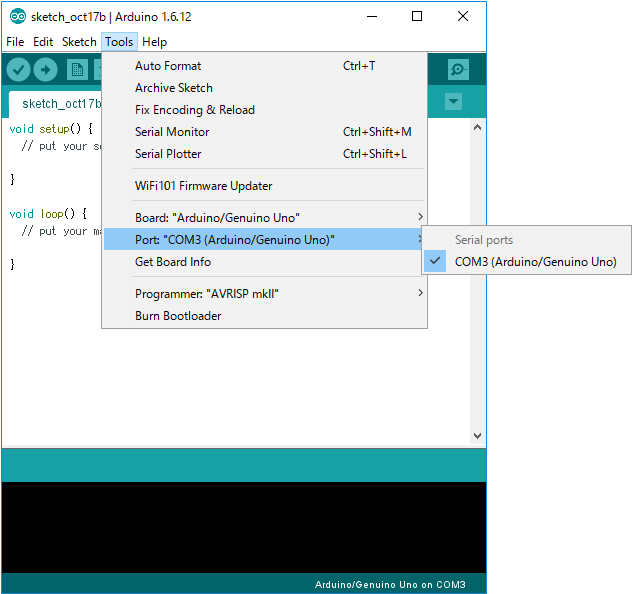Viewport: 632px width, 594px height.
Task: Open the Edit menu
Action: (x=43, y=42)
